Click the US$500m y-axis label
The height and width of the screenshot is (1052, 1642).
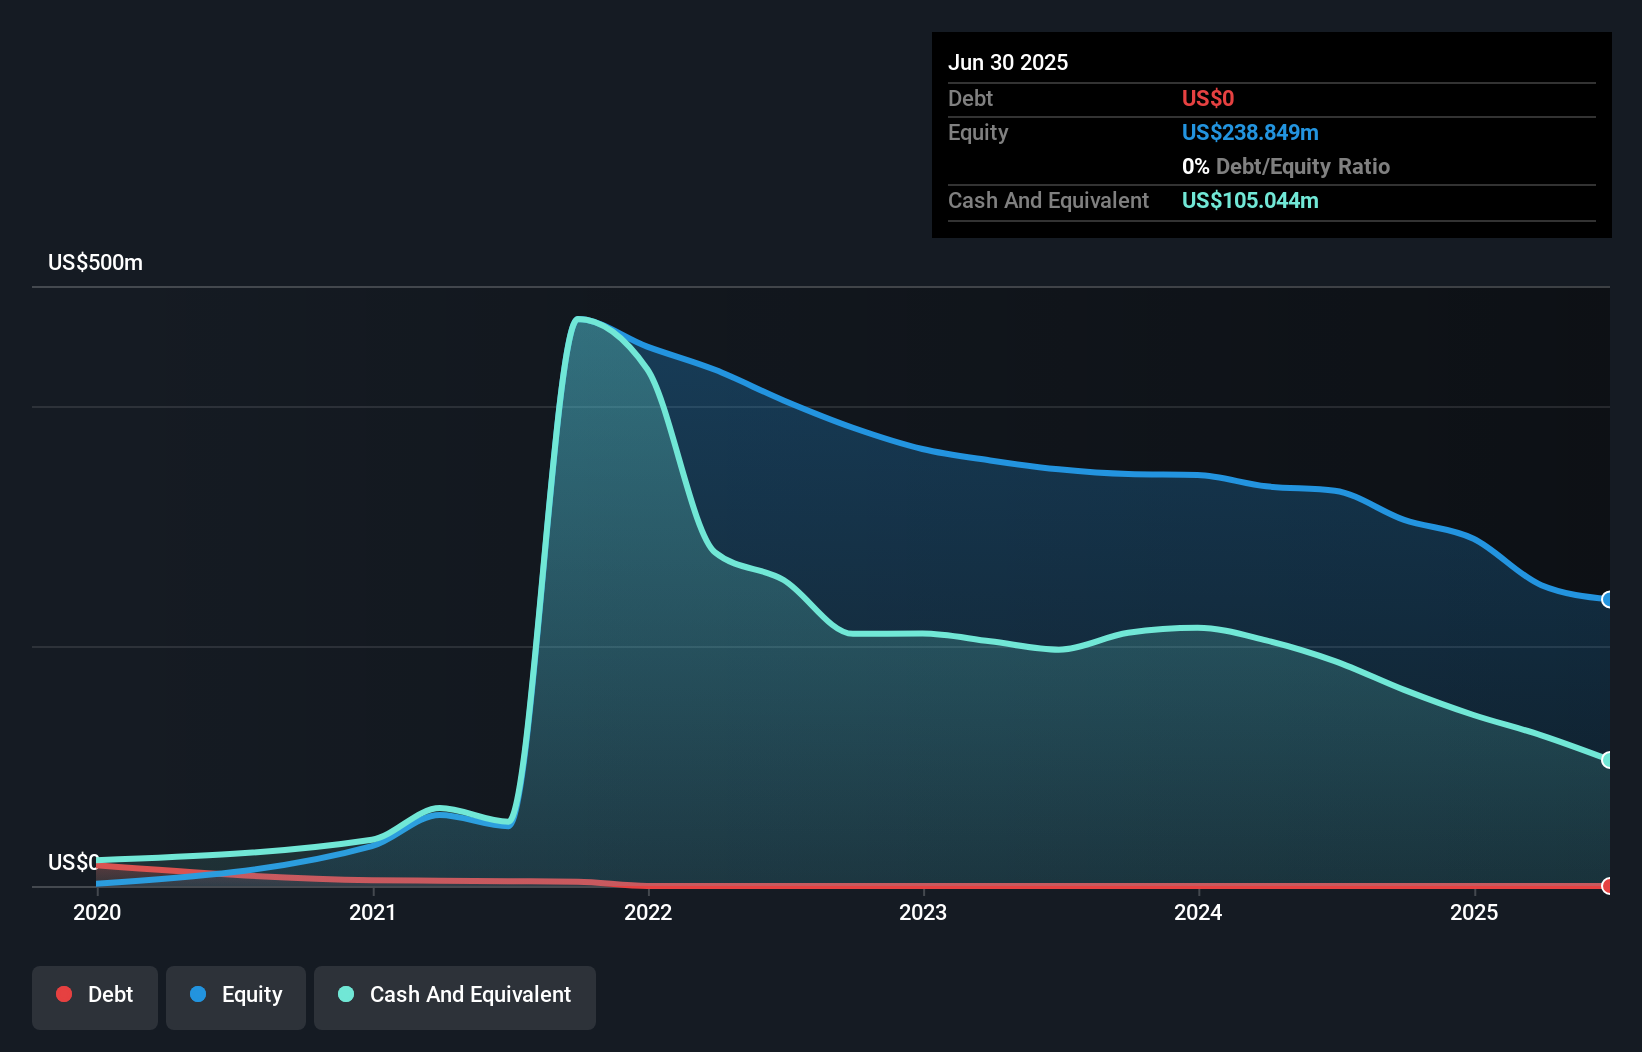95,263
